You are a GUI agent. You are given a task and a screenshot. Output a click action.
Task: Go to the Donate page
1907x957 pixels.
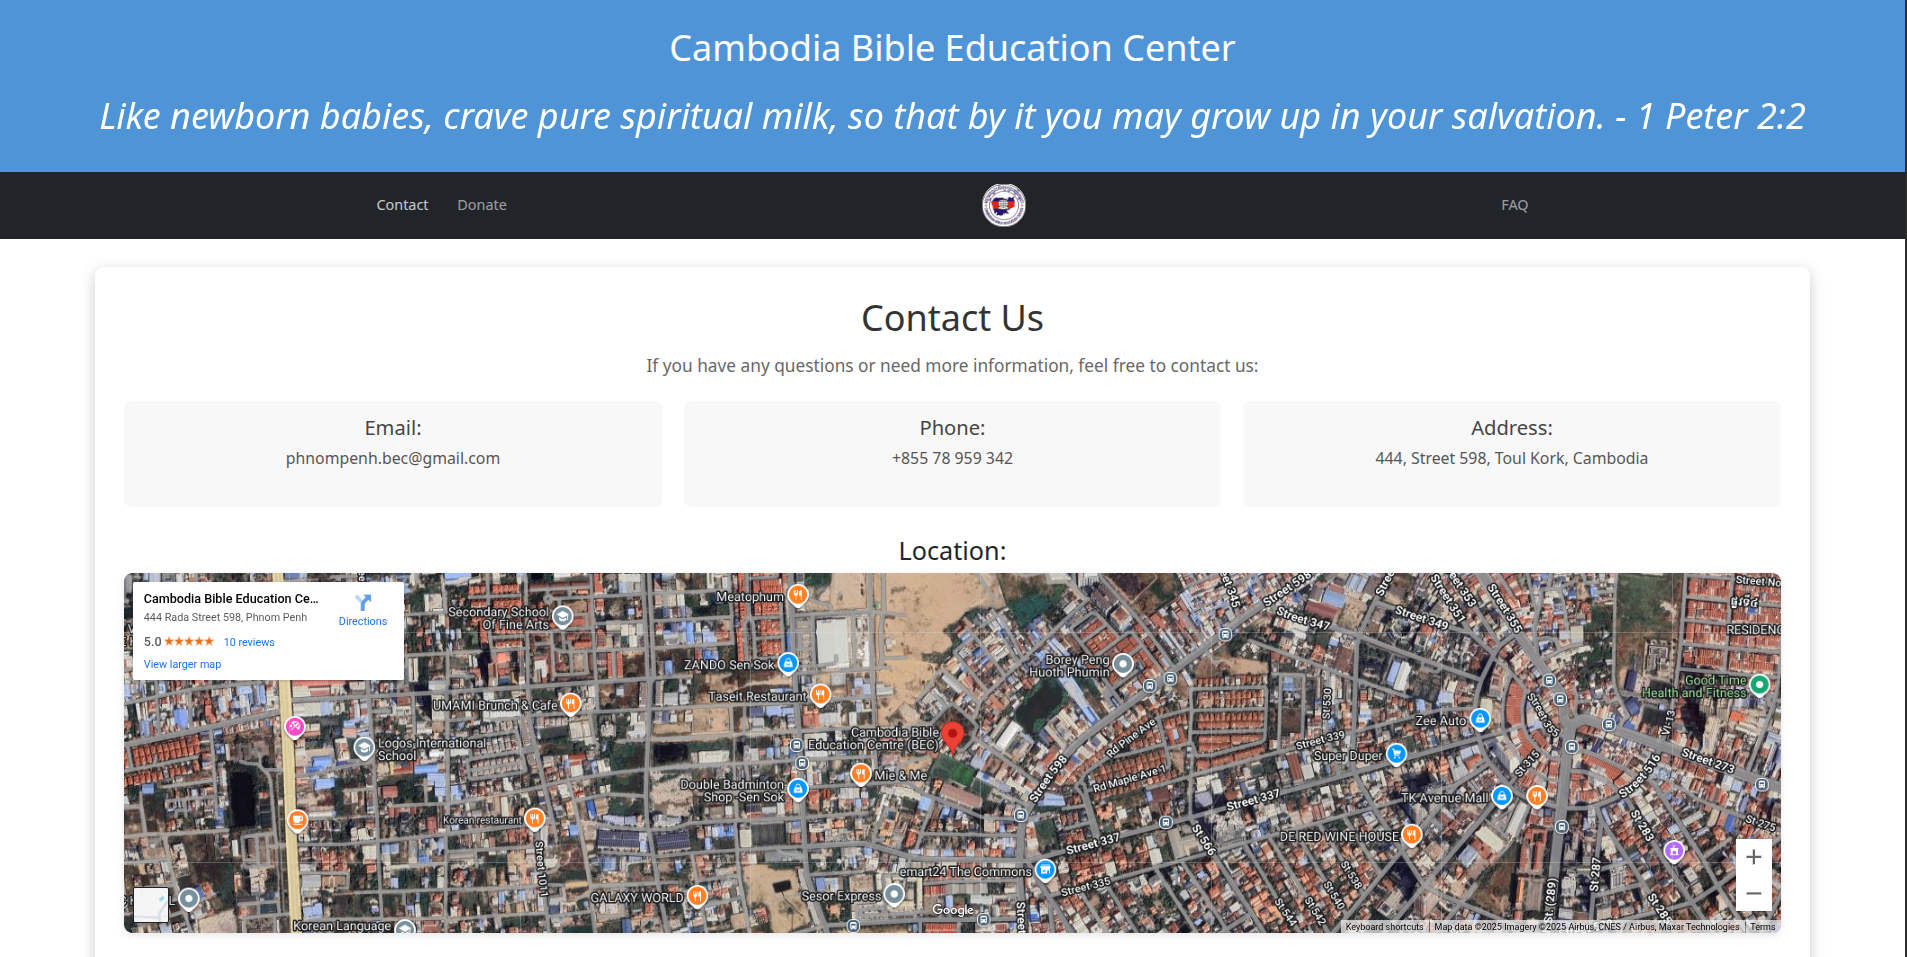click(482, 205)
